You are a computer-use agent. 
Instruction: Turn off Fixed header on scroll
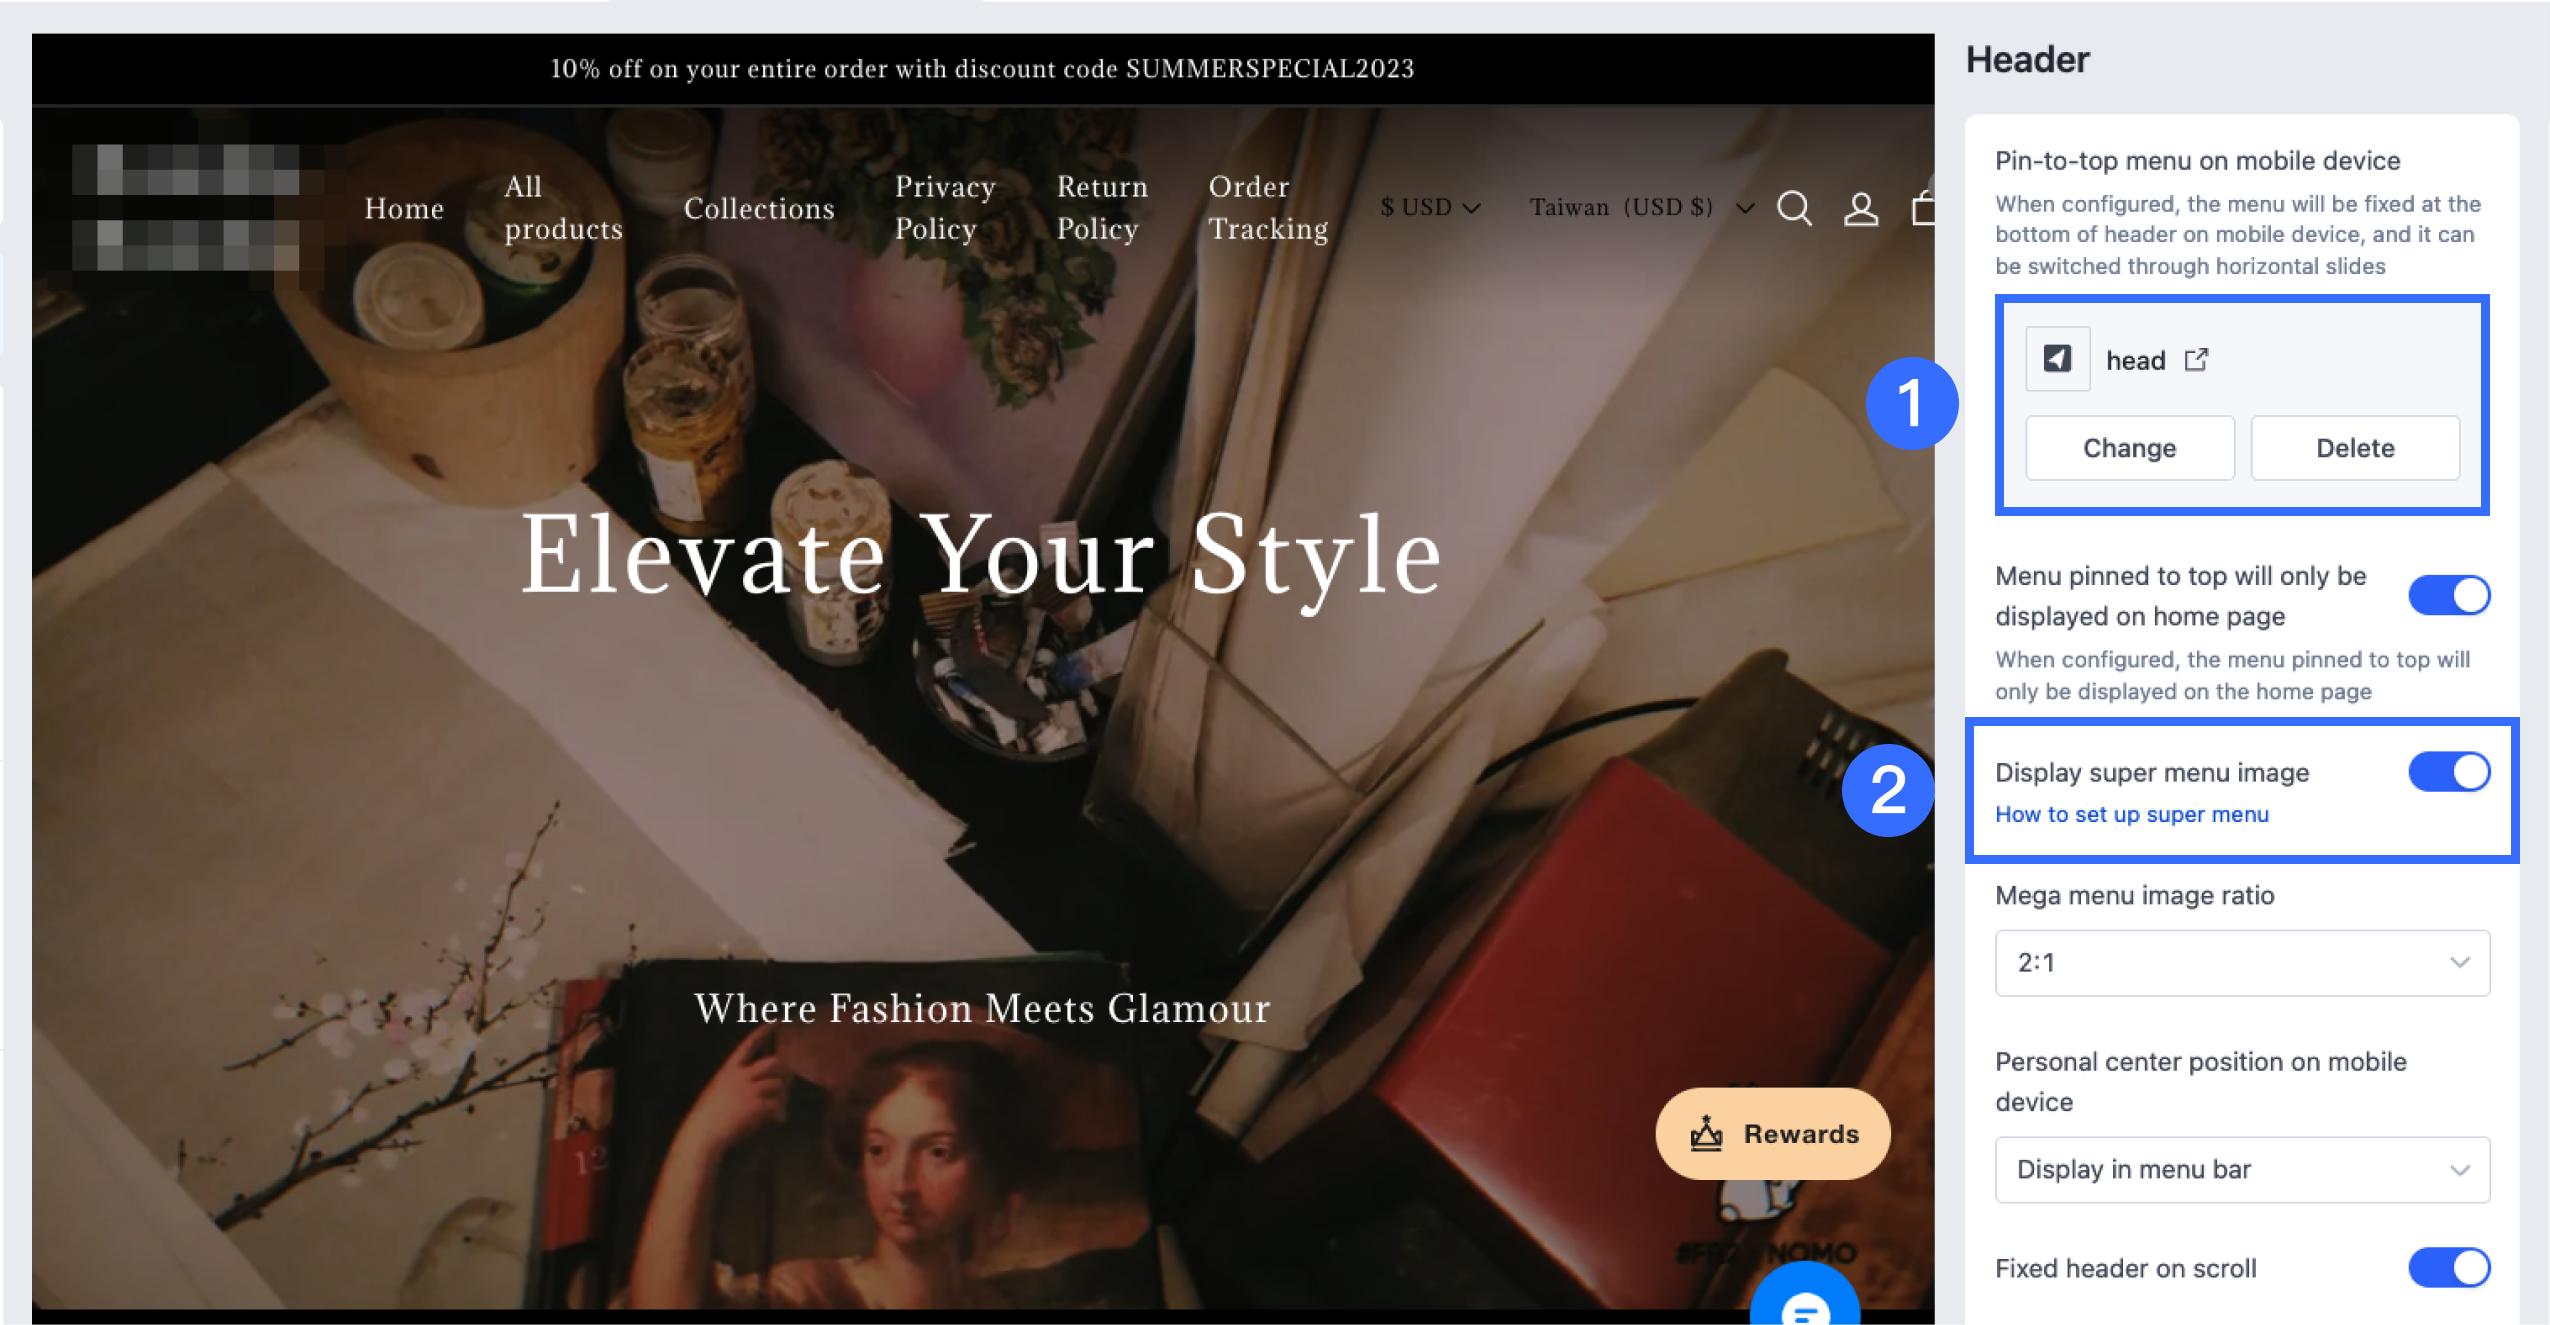point(2448,1268)
